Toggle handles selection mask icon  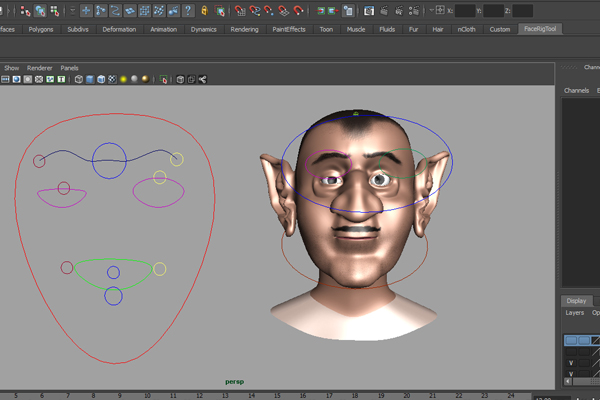coord(86,11)
